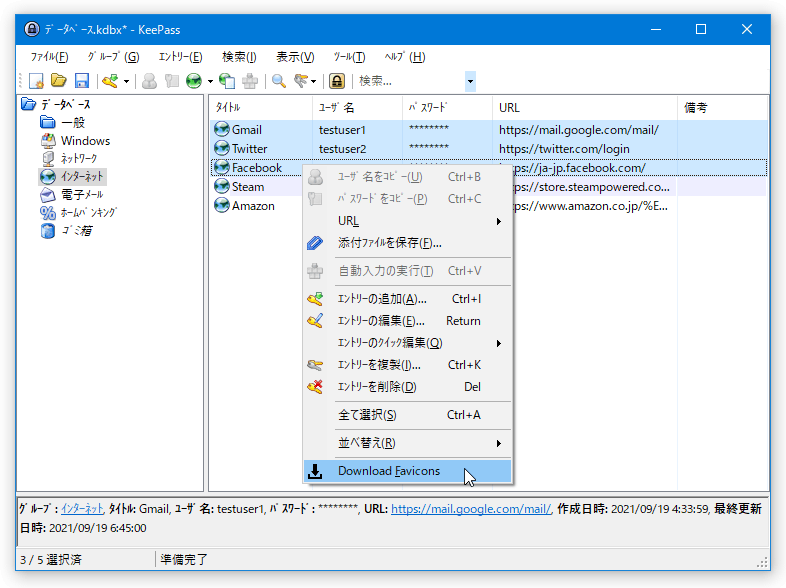Open the ツール(T) menu
This screenshot has height=588, width=786.
(x=349, y=57)
